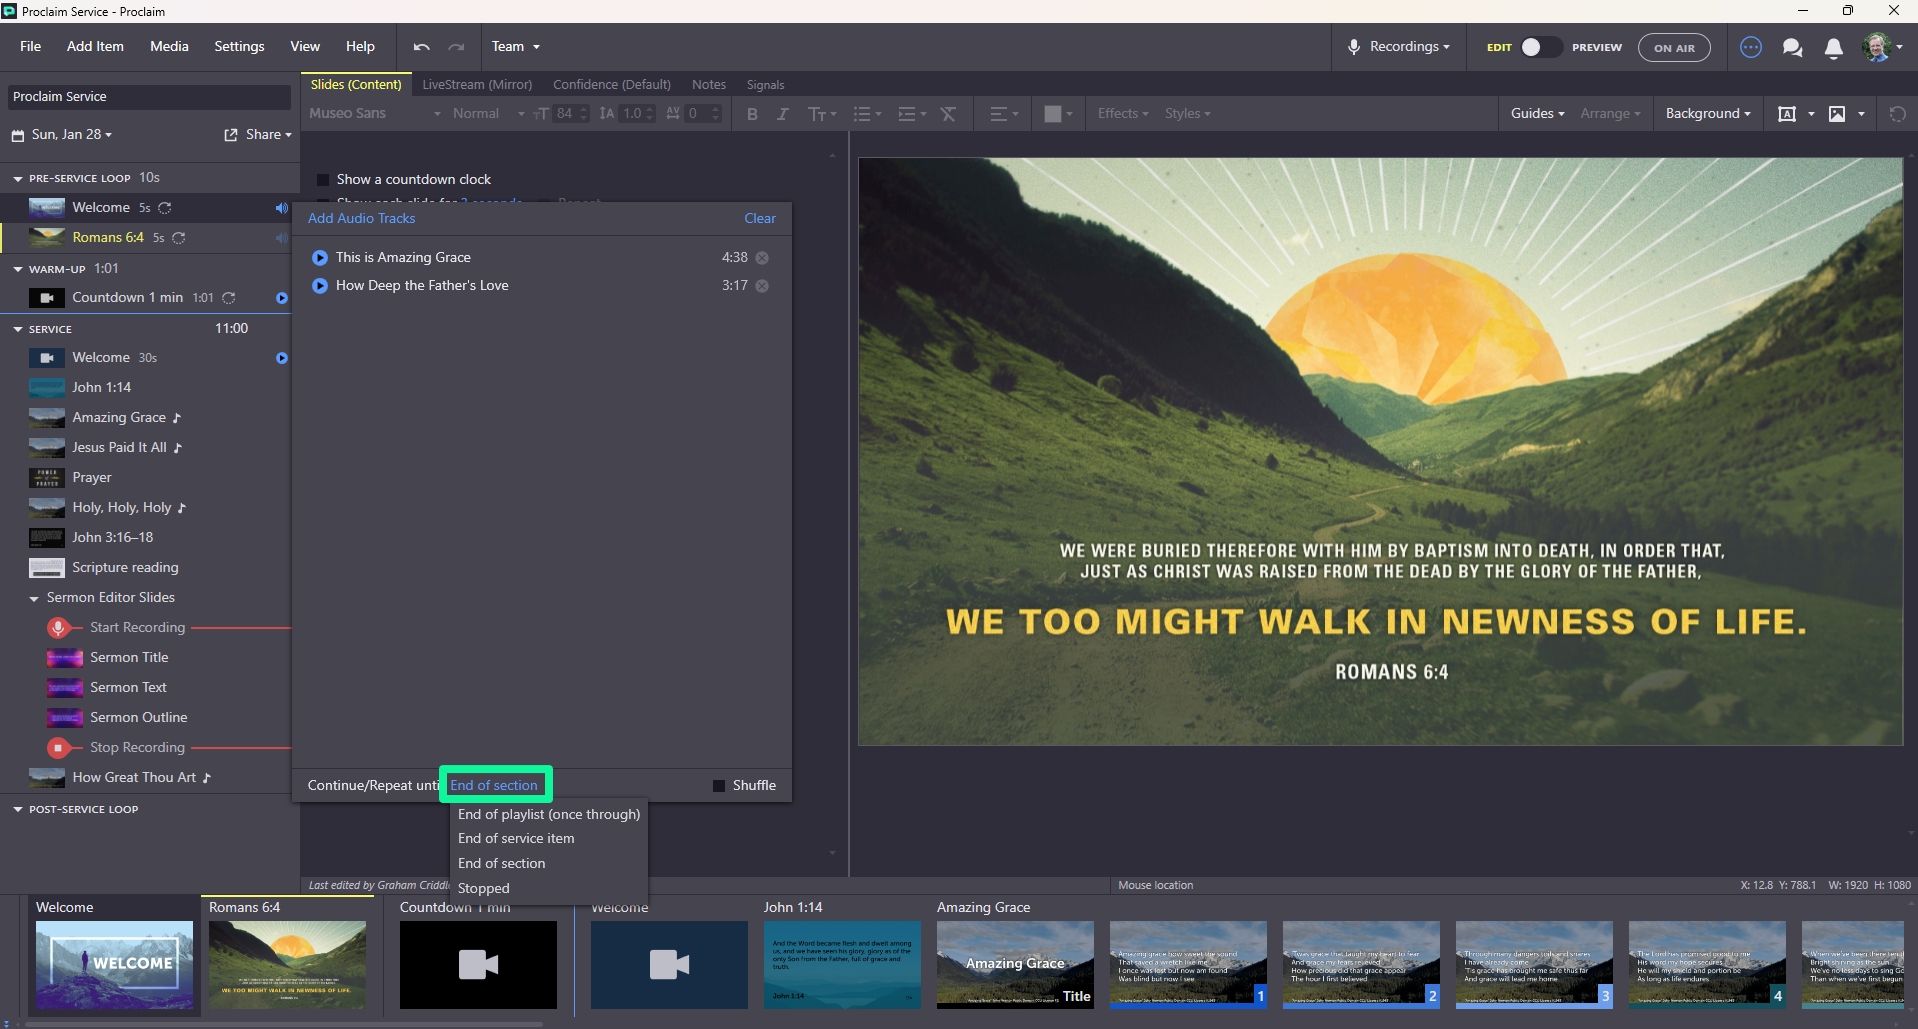Click the bold formatting icon
This screenshot has height=1029, width=1918.
pyautogui.click(x=752, y=114)
